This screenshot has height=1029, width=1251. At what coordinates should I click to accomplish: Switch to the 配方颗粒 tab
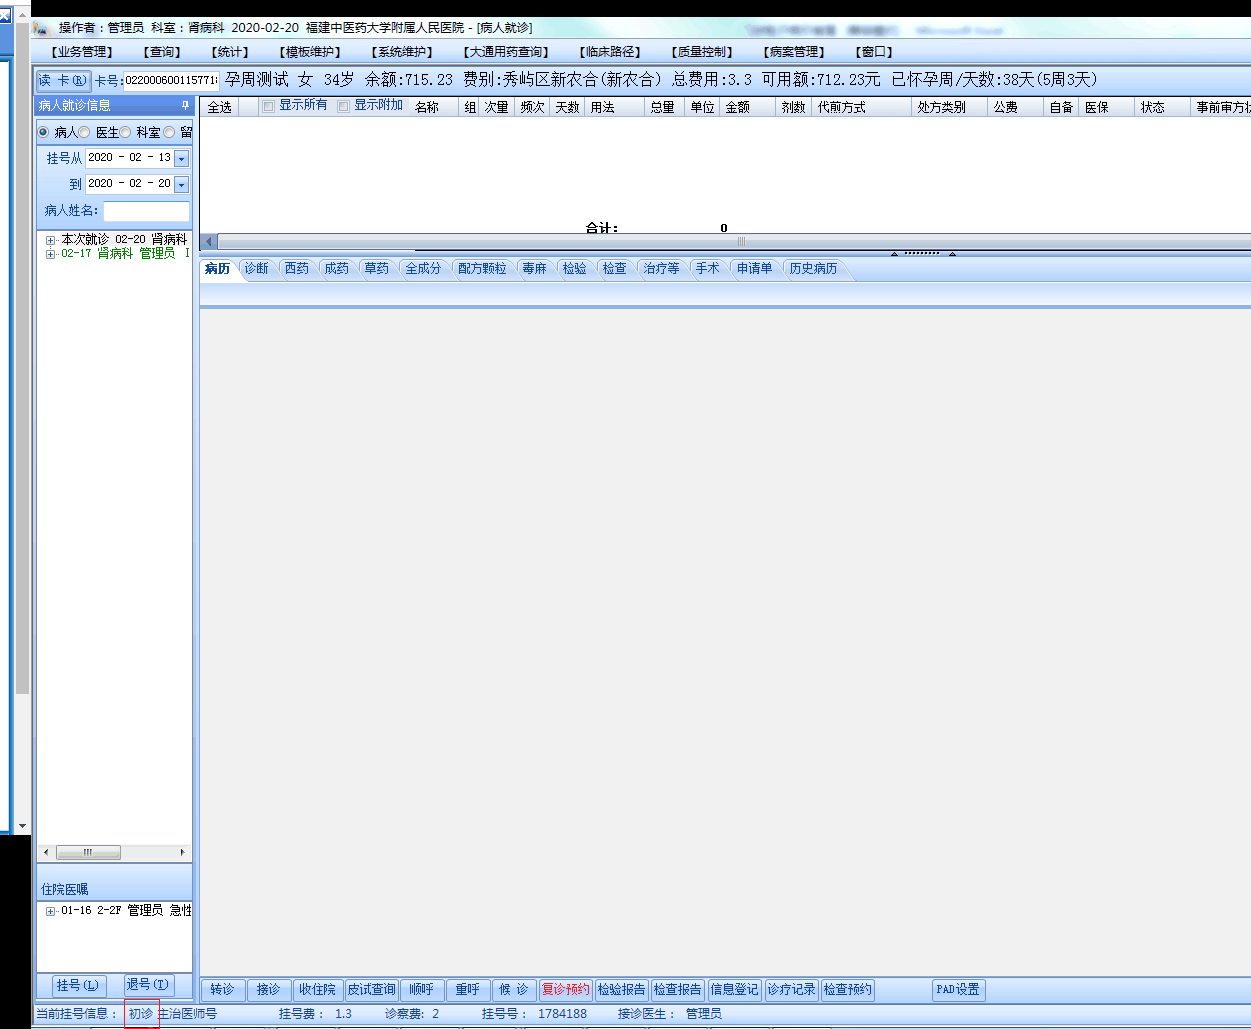(x=483, y=269)
